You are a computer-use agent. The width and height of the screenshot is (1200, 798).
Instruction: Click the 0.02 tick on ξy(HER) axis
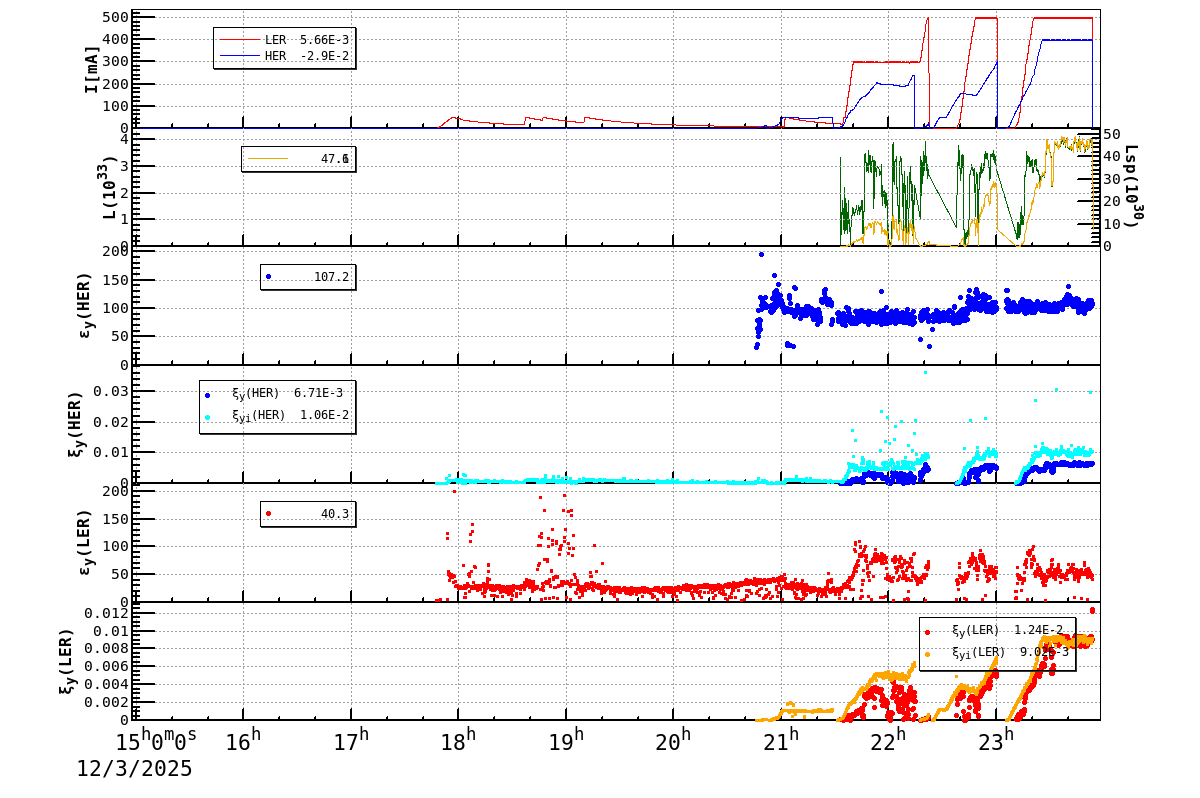(112, 421)
